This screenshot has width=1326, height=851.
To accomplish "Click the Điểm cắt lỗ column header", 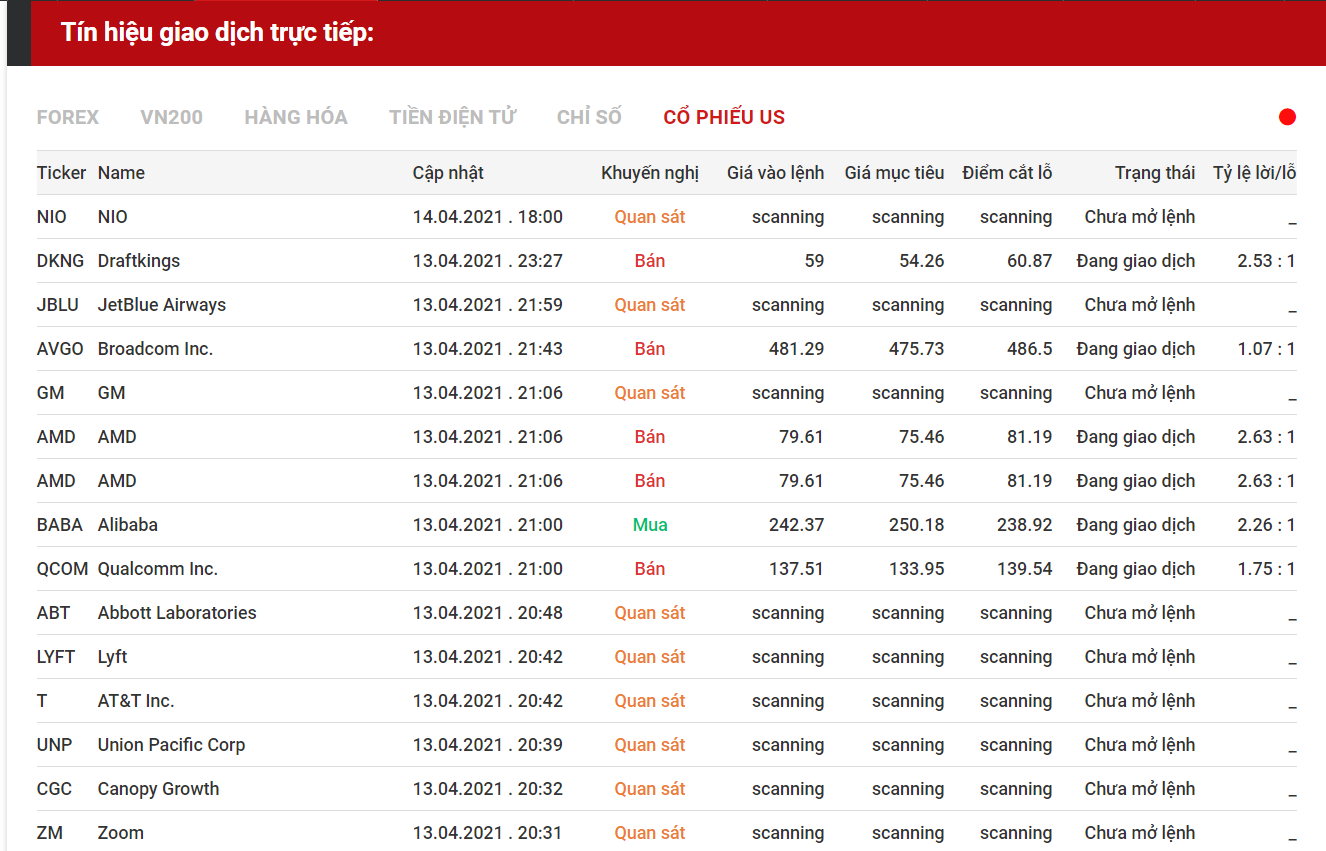I will click(1008, 173).
